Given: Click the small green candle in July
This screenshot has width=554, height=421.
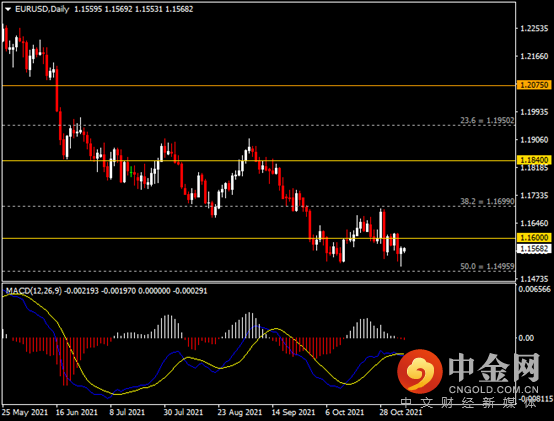Looking at the screenshot, I should 131,172.
